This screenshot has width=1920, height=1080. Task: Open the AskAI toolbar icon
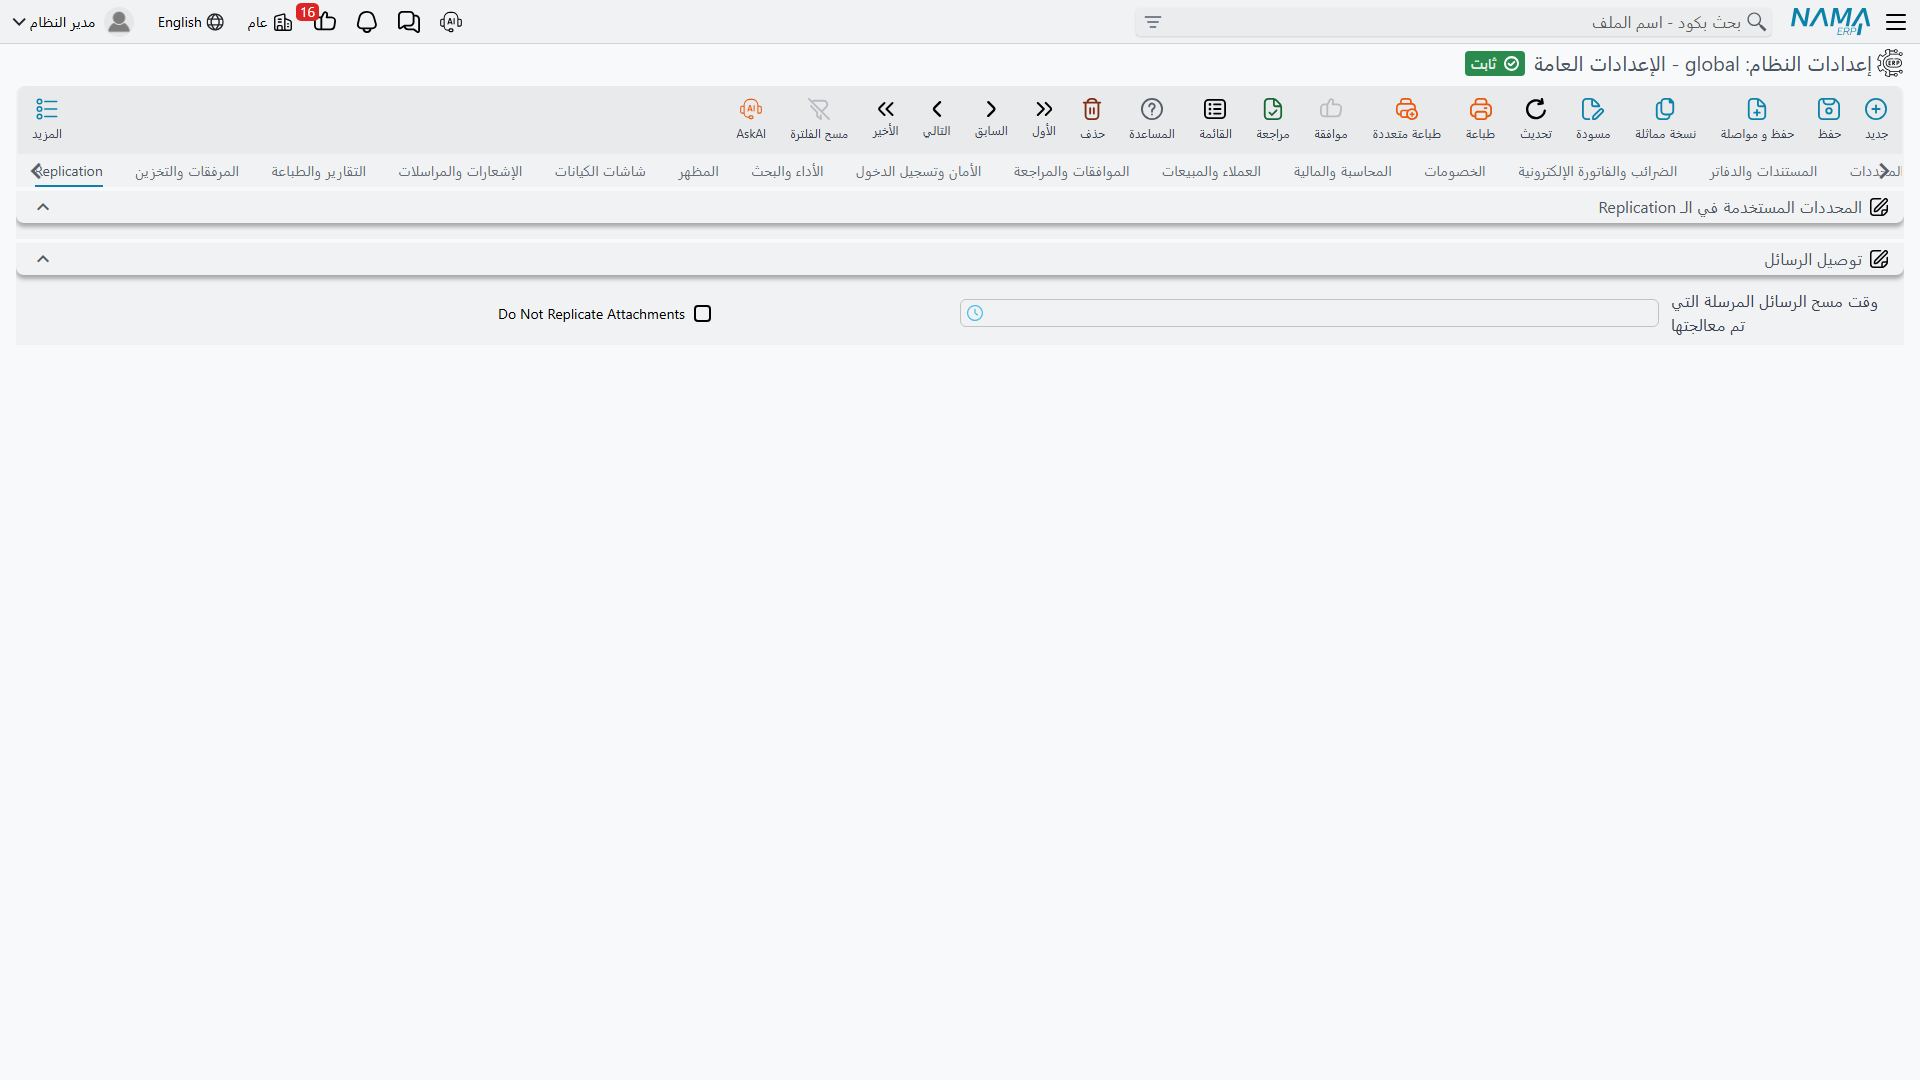click(751, 109)
